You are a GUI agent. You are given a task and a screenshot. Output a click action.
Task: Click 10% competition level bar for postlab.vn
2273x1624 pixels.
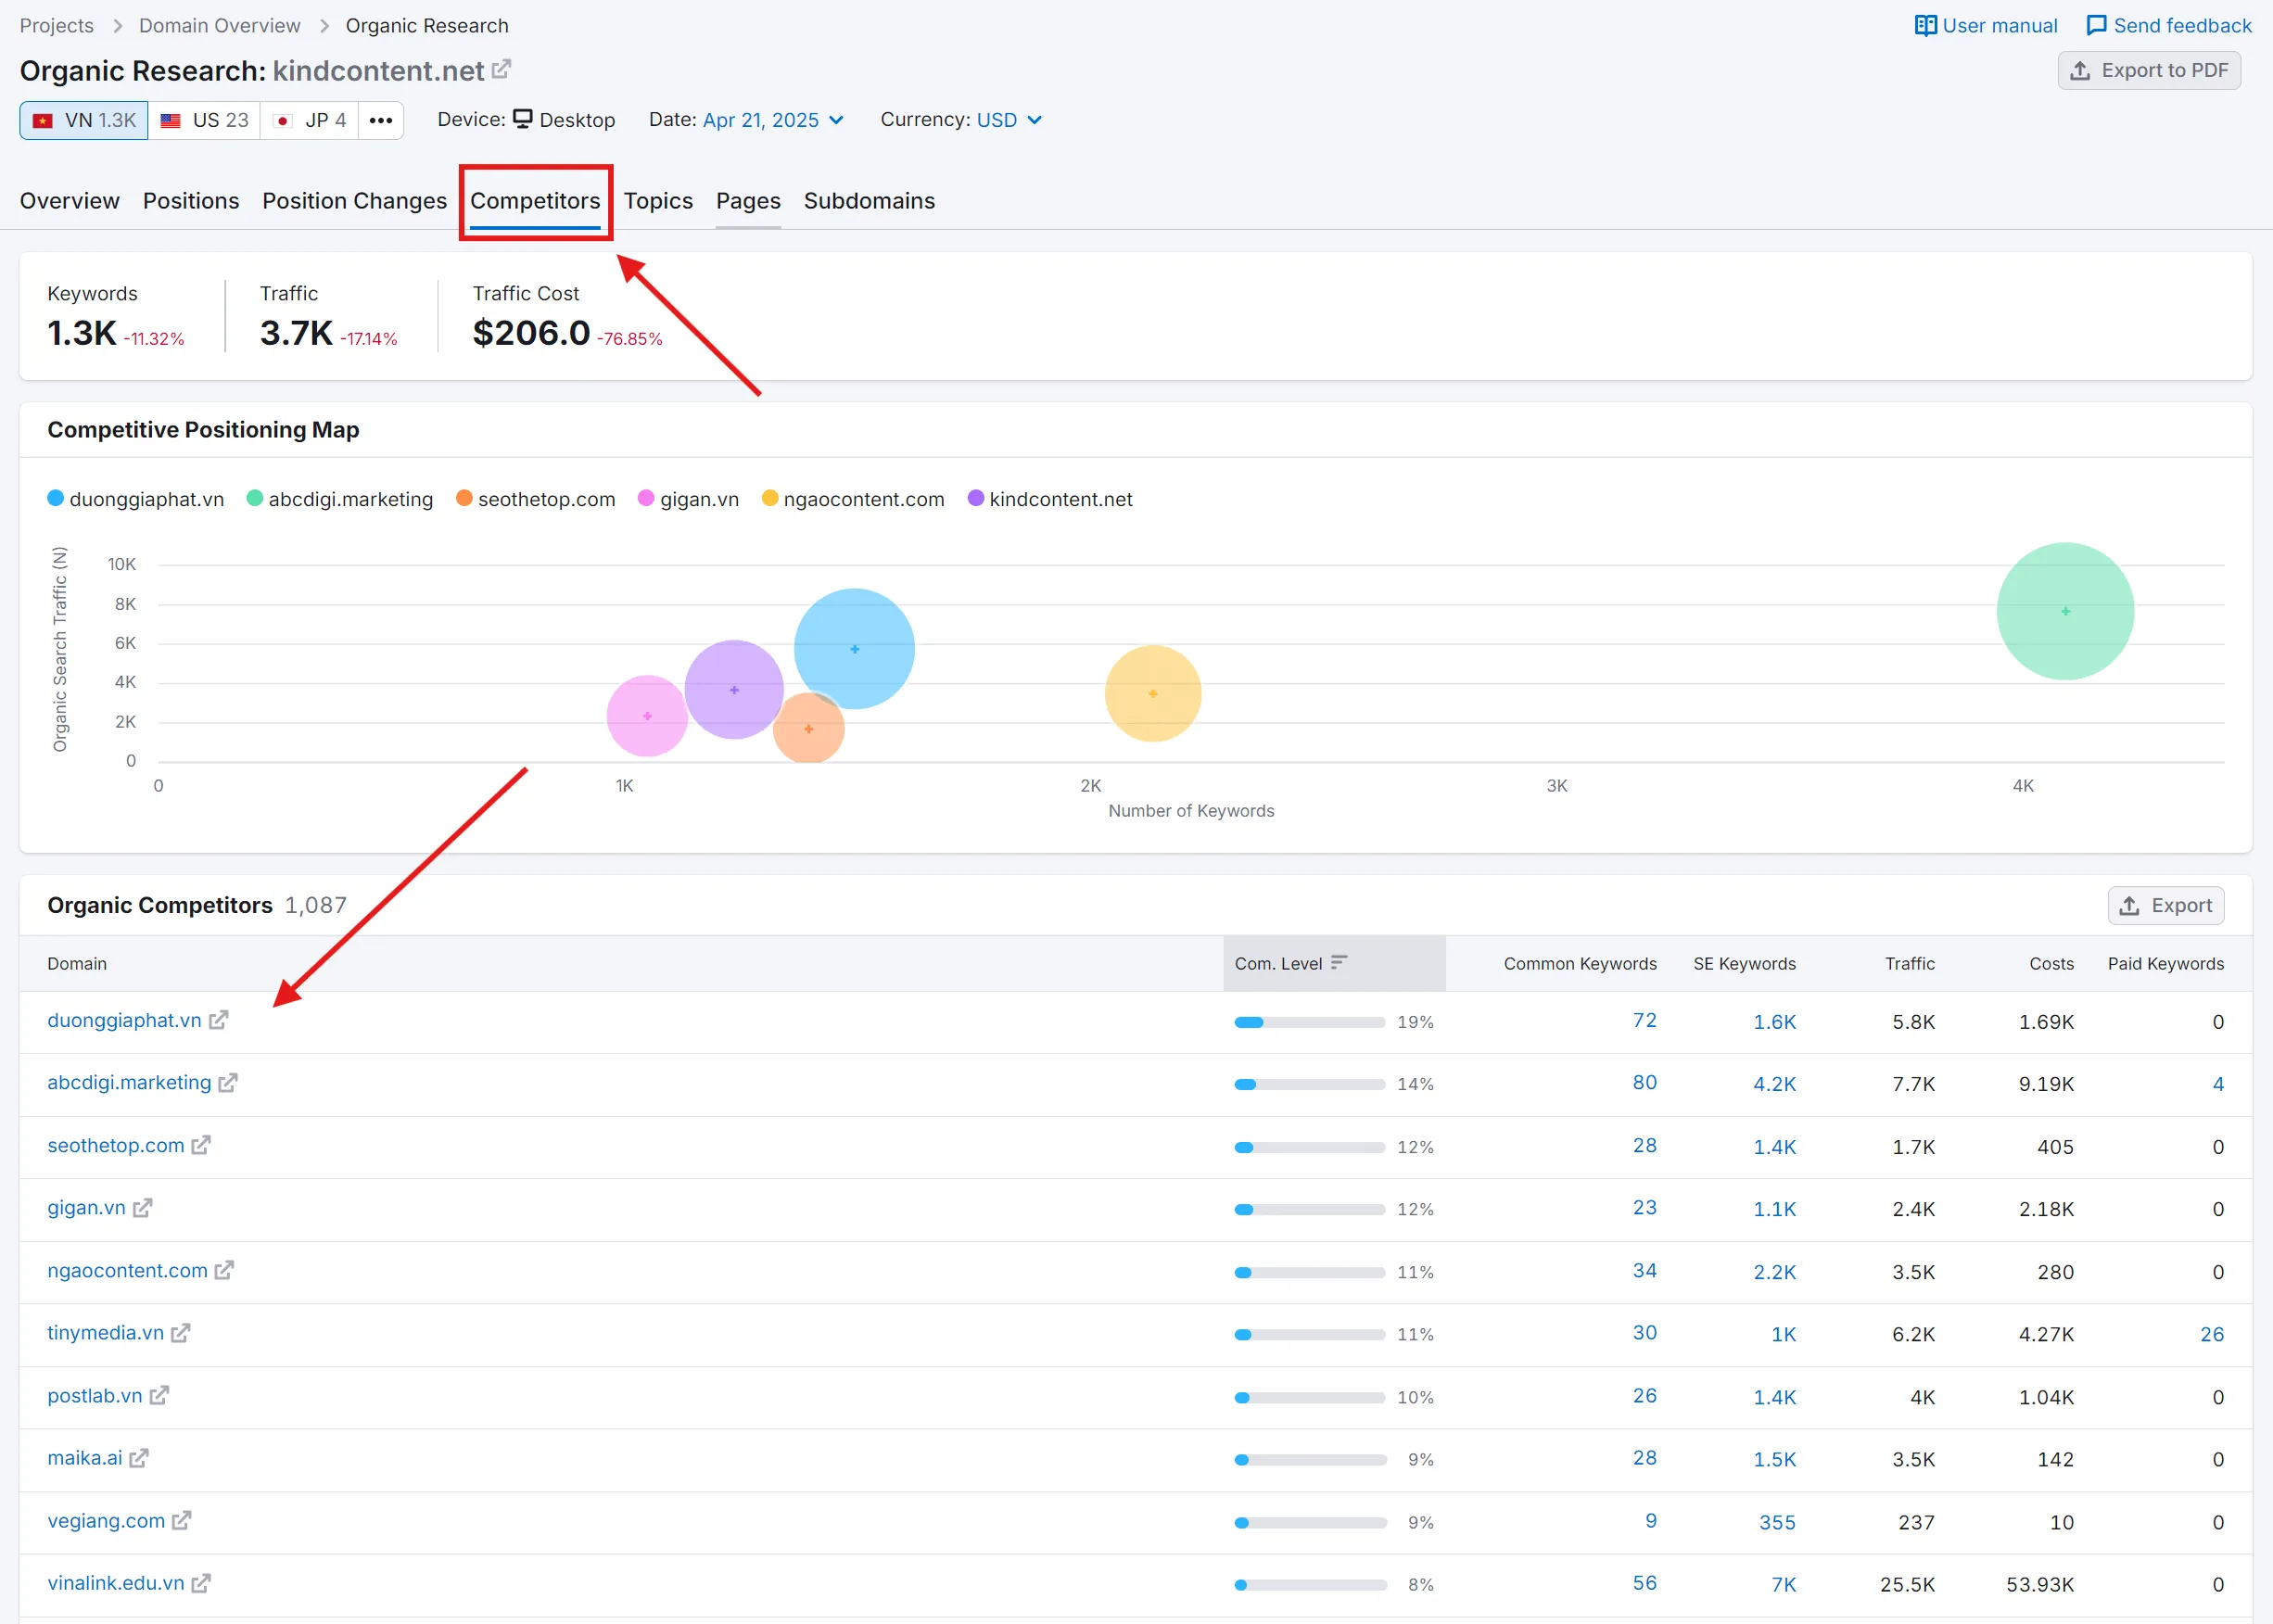point(1309,1397)
